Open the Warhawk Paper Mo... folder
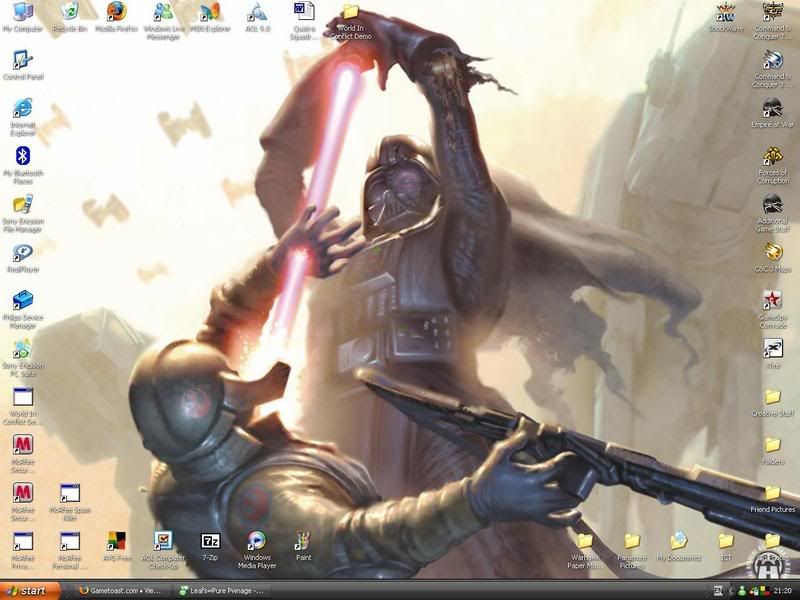 (x=585, y=550)
